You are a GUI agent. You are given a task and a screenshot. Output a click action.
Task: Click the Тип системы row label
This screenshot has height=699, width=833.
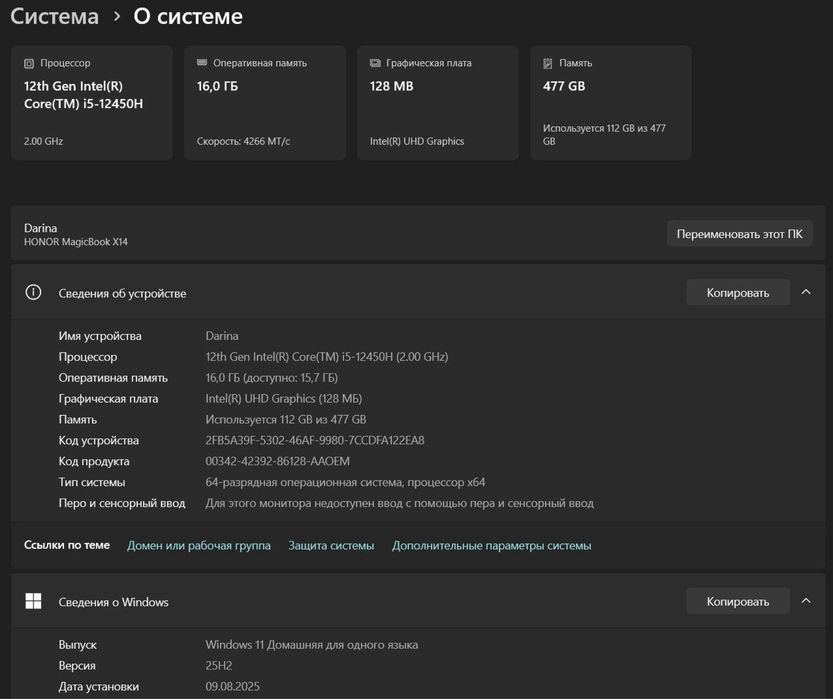click(92, 482)
